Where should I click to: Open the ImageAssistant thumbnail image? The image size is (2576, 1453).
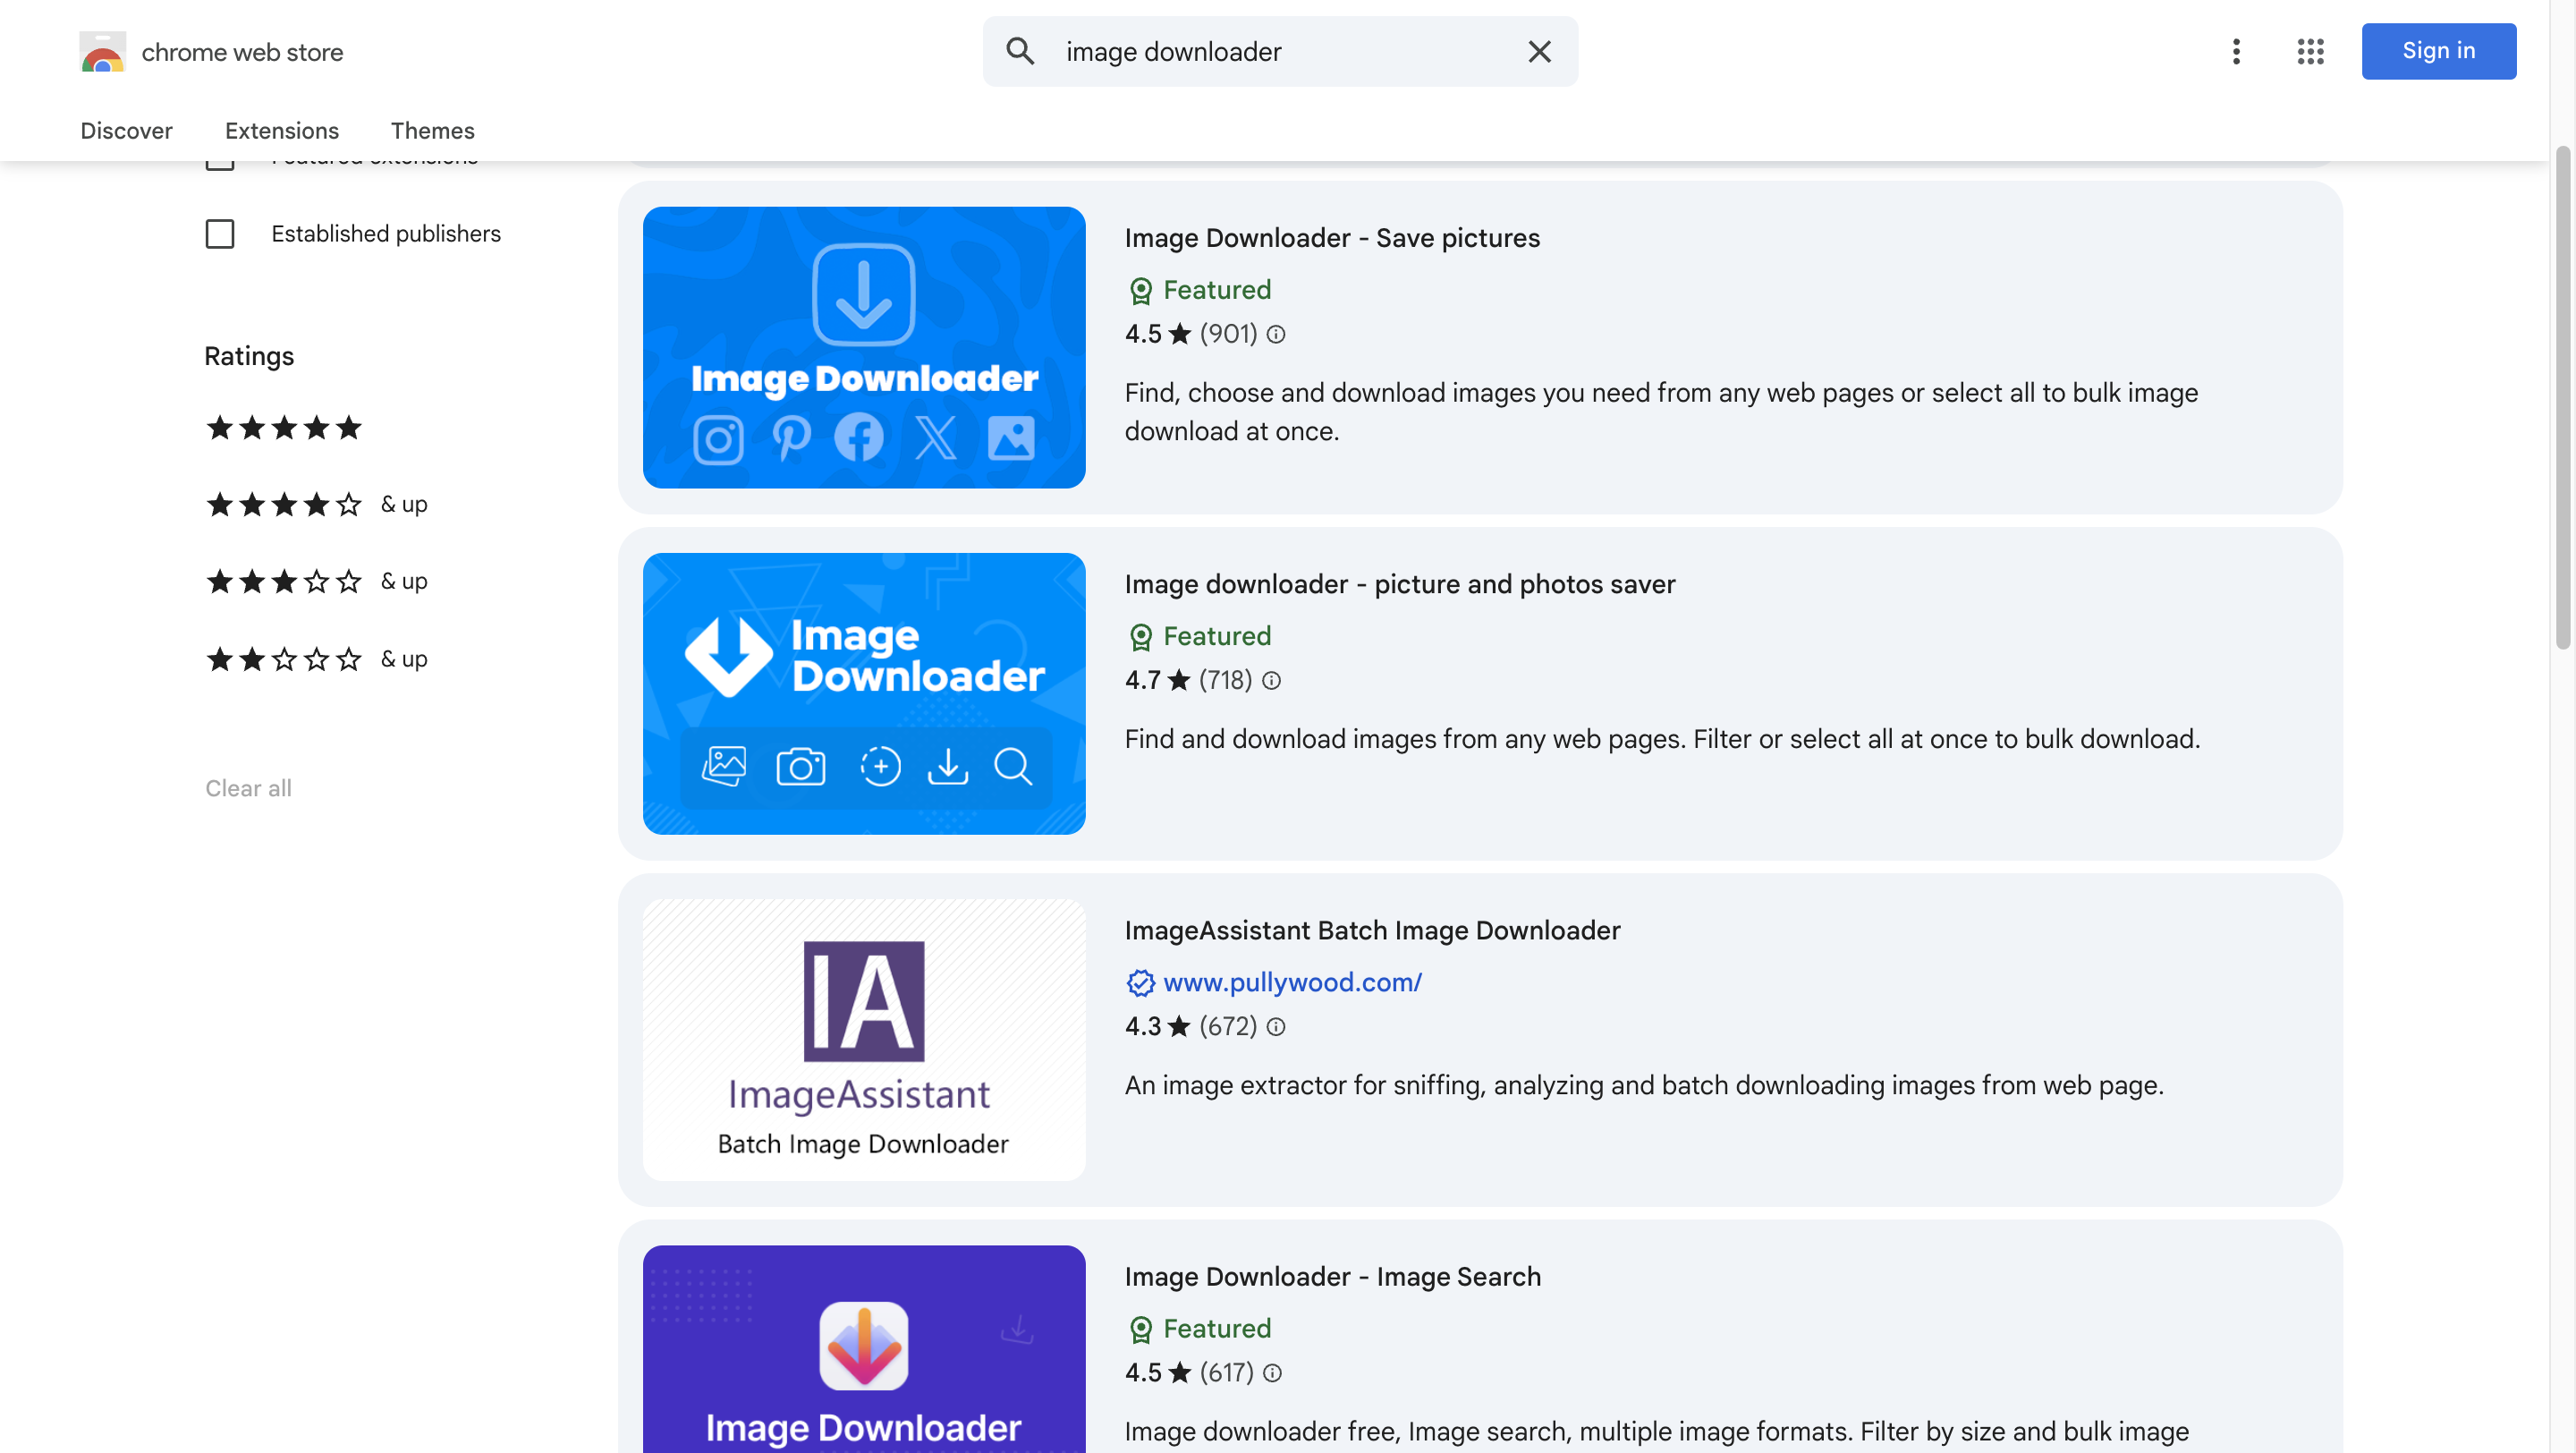pos(864,1040)
